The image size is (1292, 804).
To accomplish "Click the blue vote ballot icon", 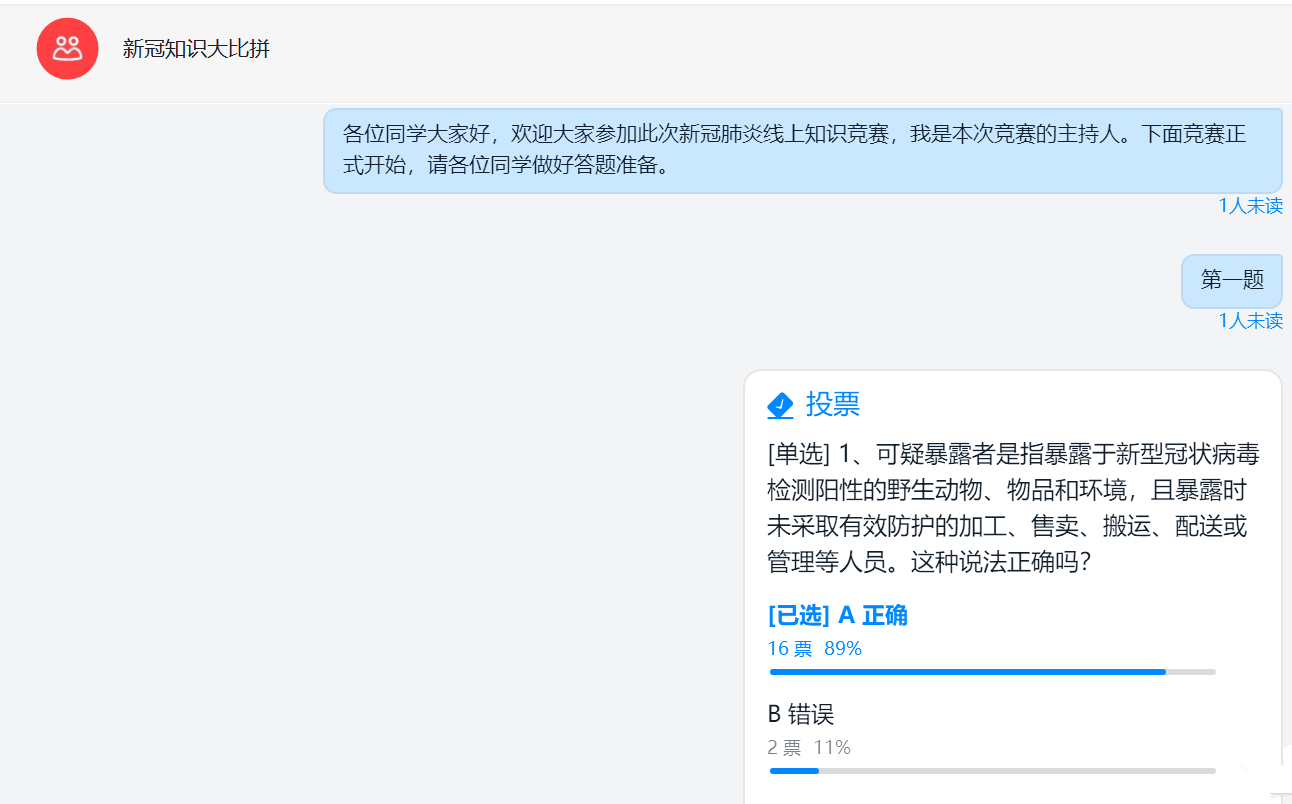I will coord(780,405).
